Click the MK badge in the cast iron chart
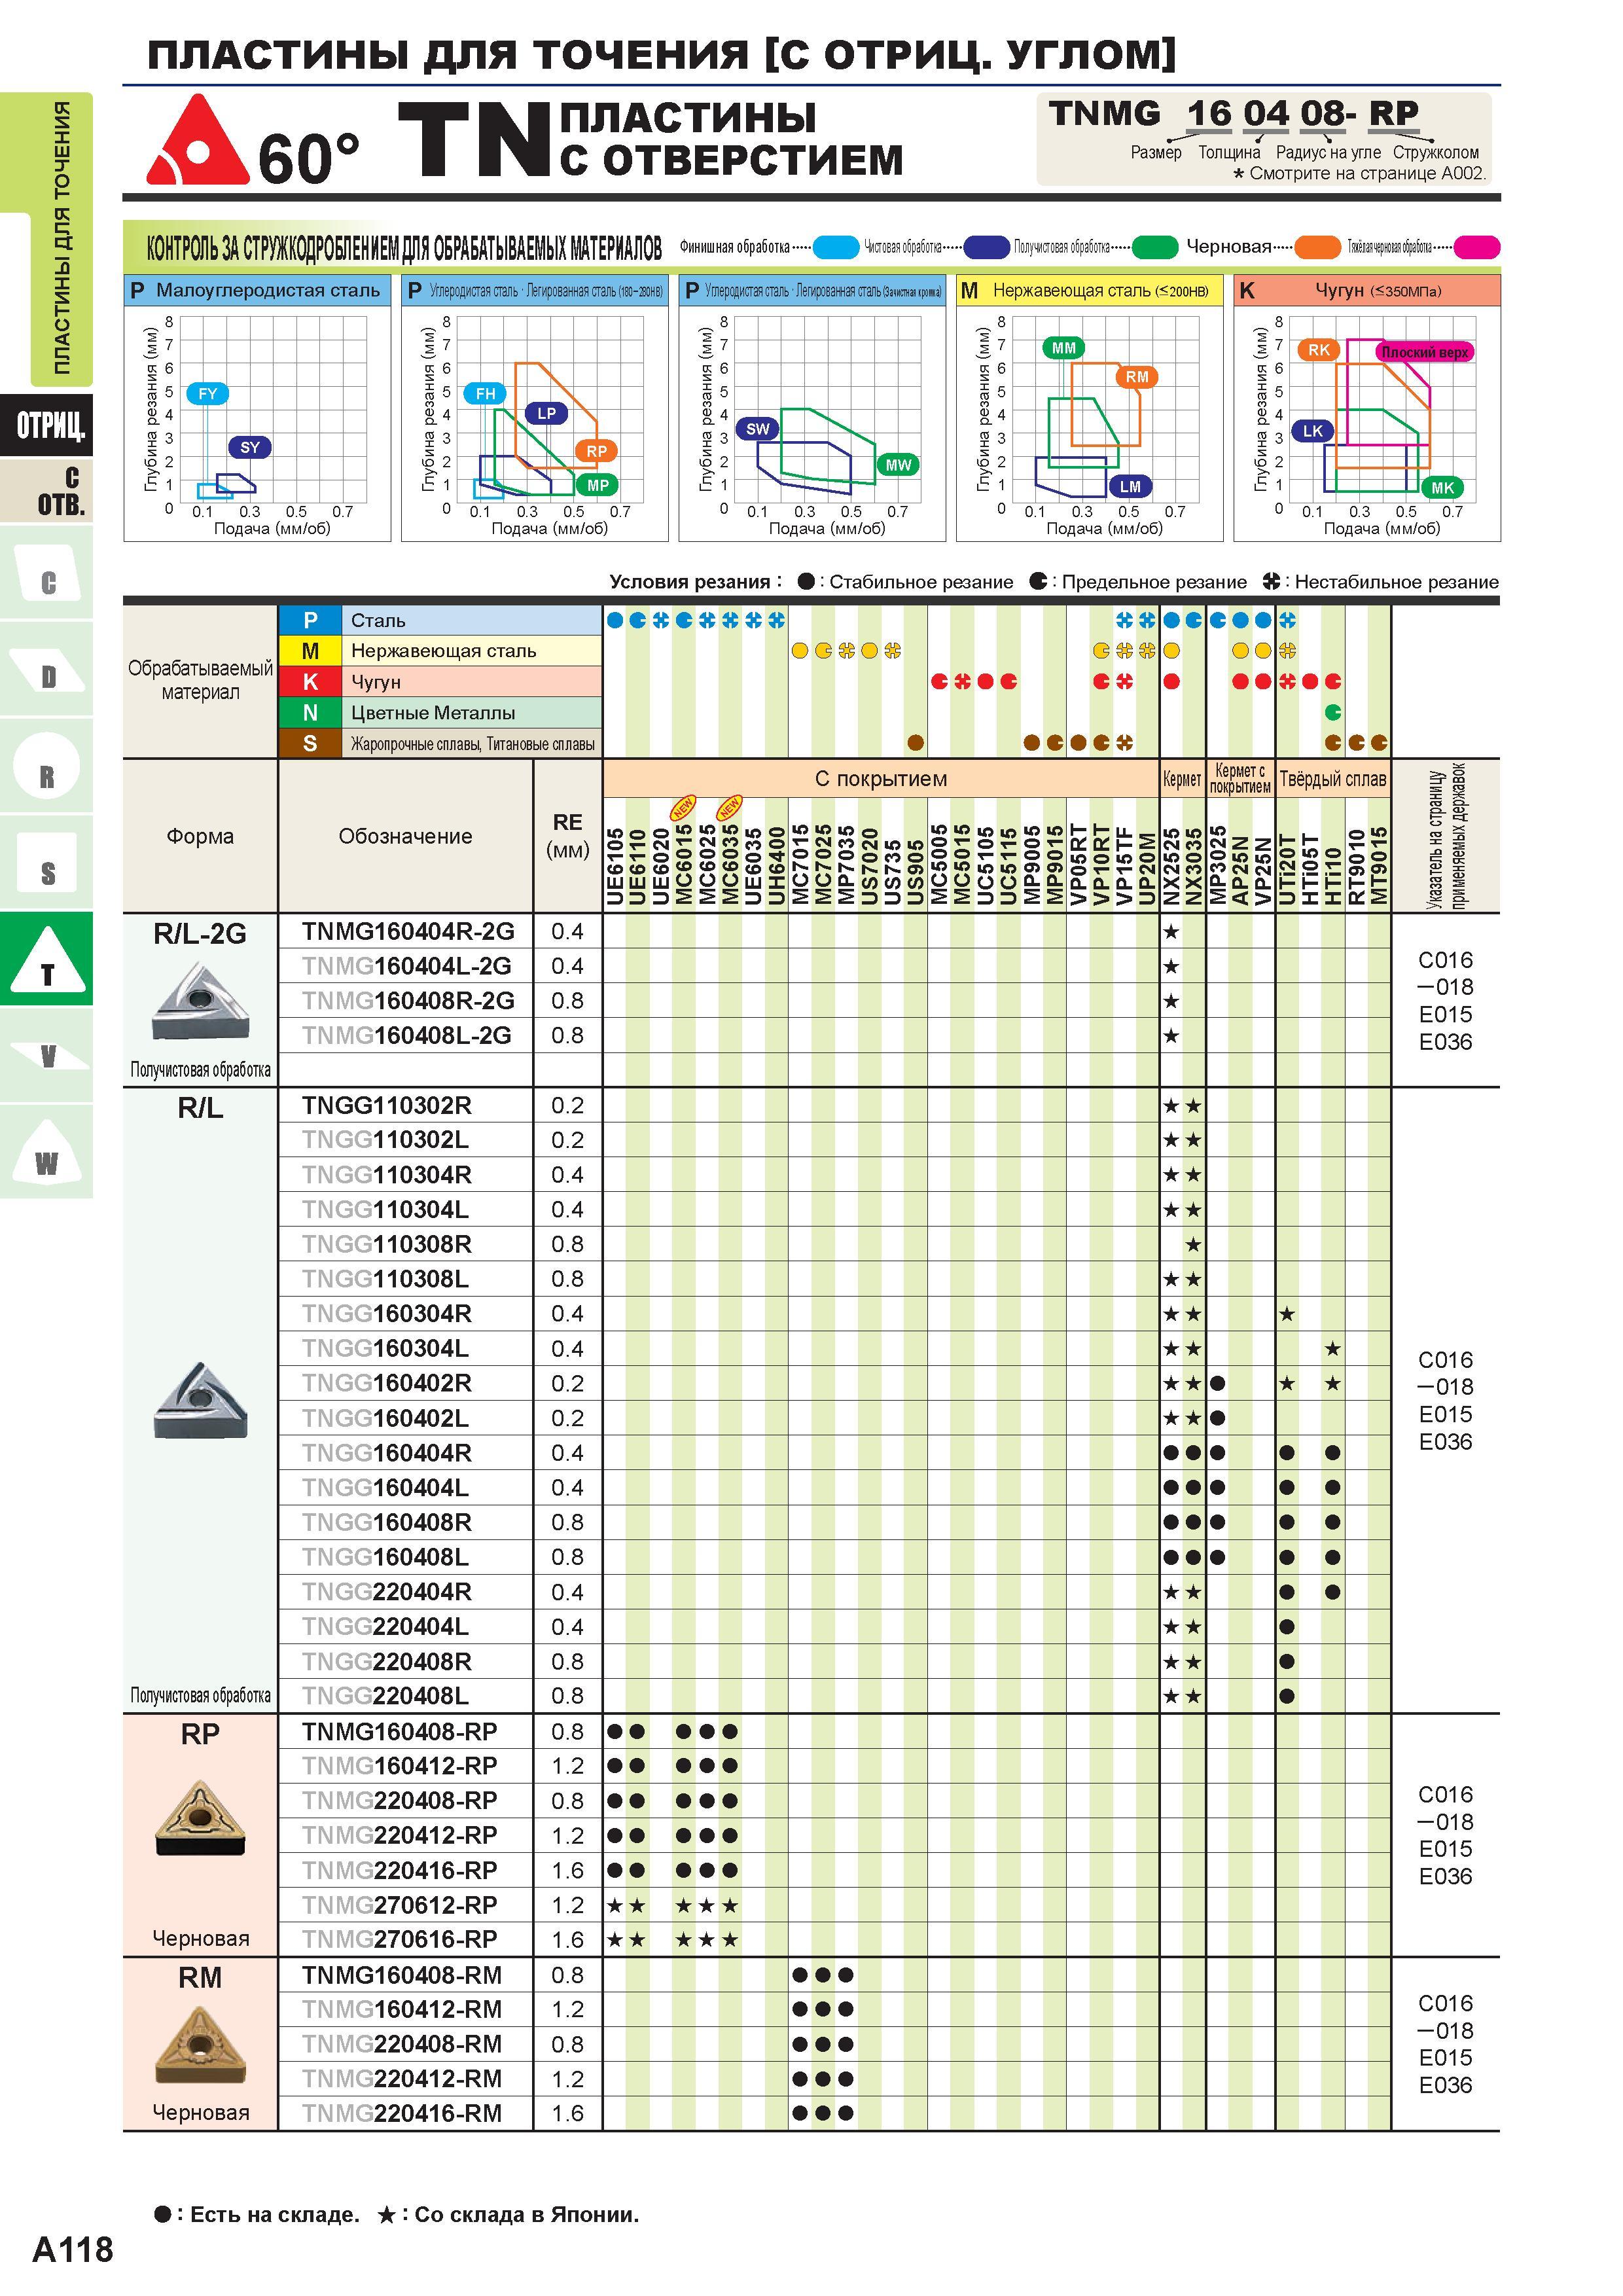The height and width of the screenshot is (2296, 1623). pyautogui.click(x=1443, y=487)
